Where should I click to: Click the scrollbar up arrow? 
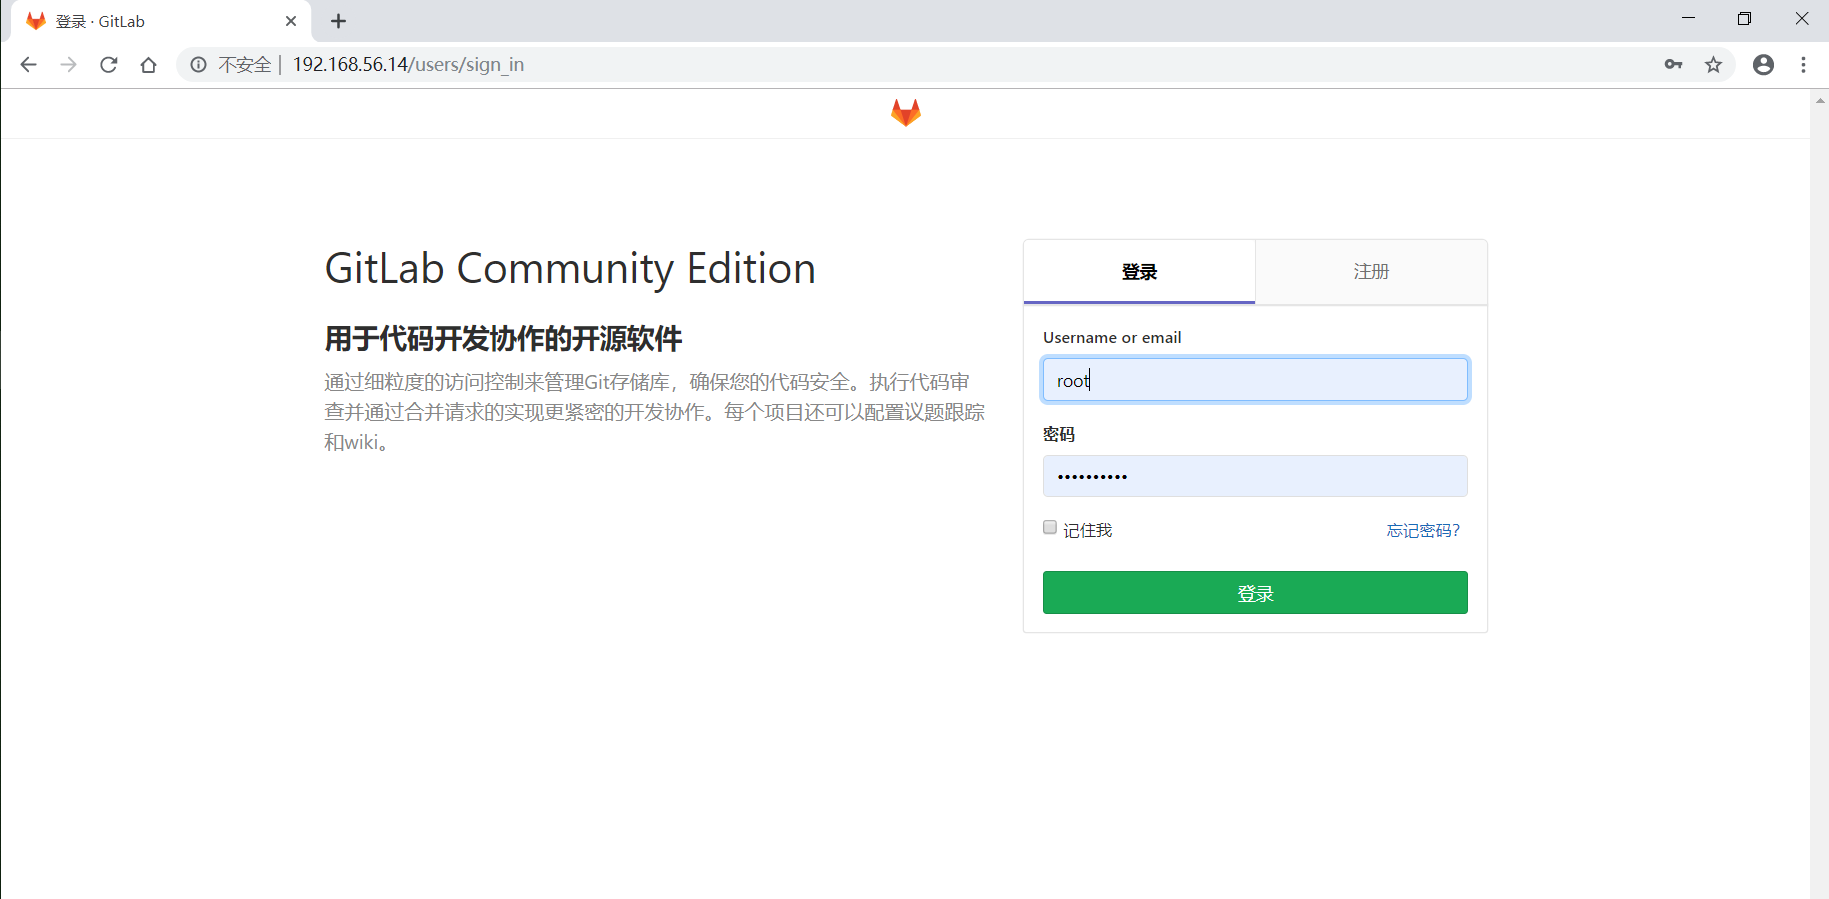[1819, 100]
